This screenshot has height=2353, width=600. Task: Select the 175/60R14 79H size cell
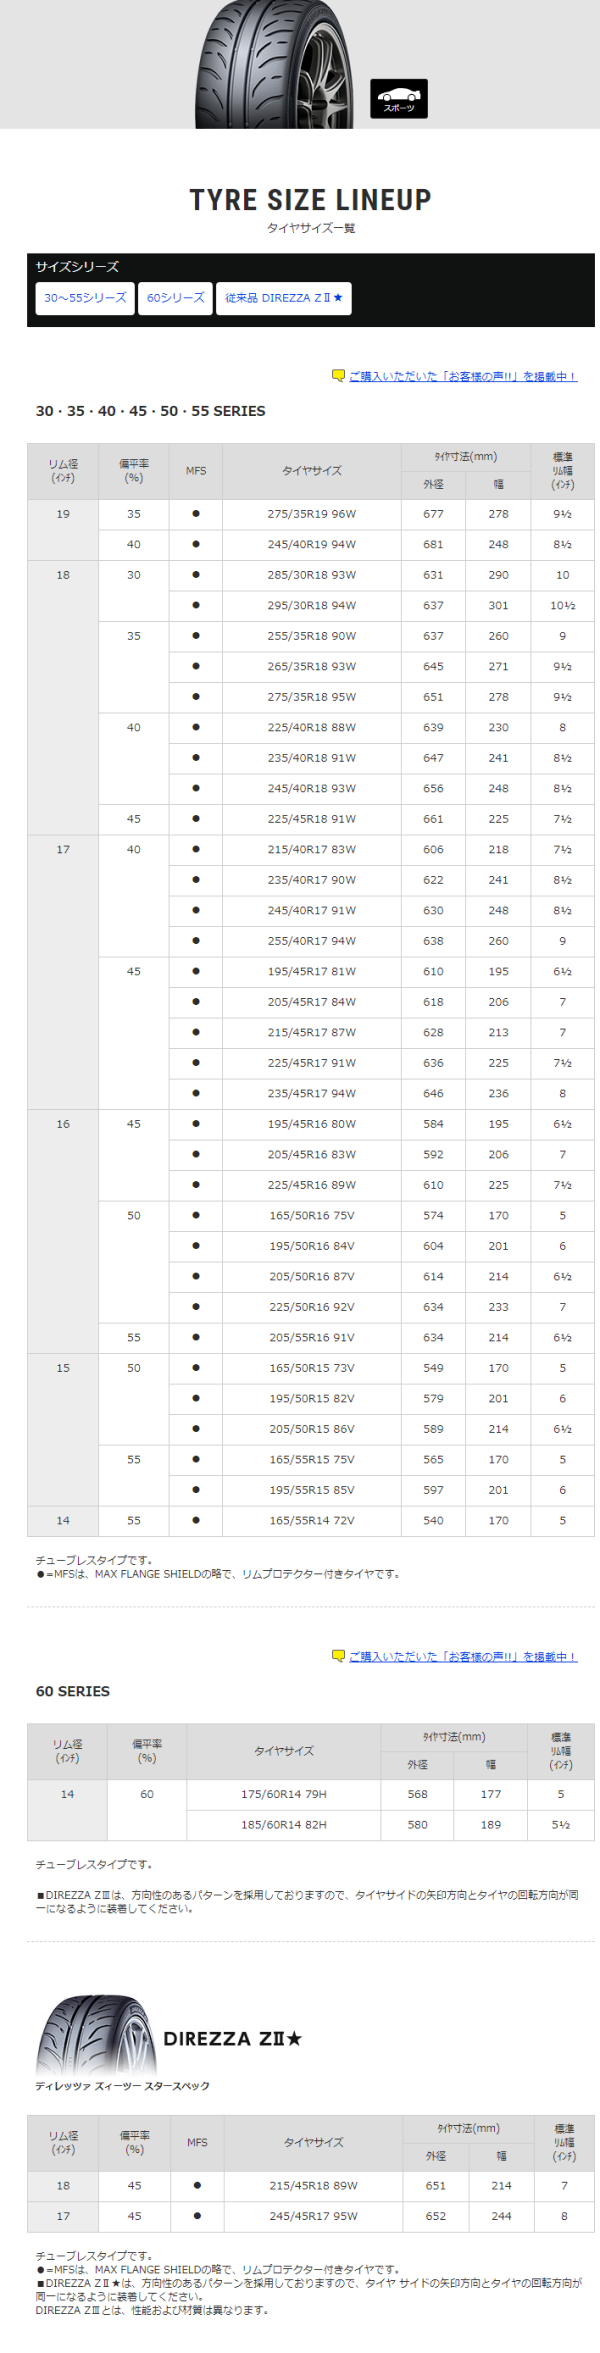(x=284, y=1794)
